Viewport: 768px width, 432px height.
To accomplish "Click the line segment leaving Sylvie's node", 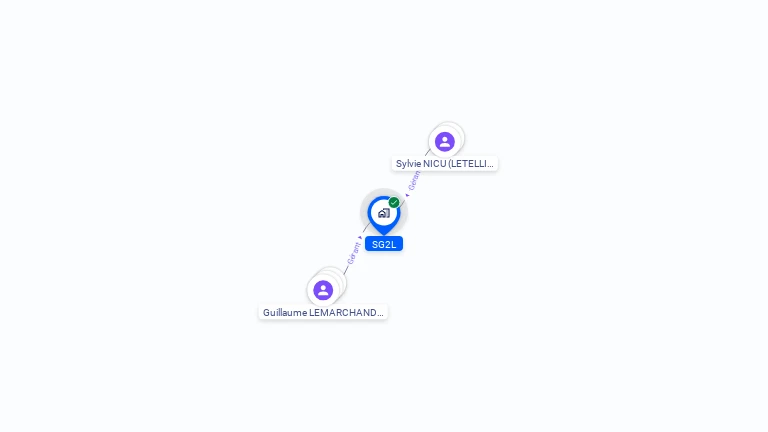I will tap(427, 153).
